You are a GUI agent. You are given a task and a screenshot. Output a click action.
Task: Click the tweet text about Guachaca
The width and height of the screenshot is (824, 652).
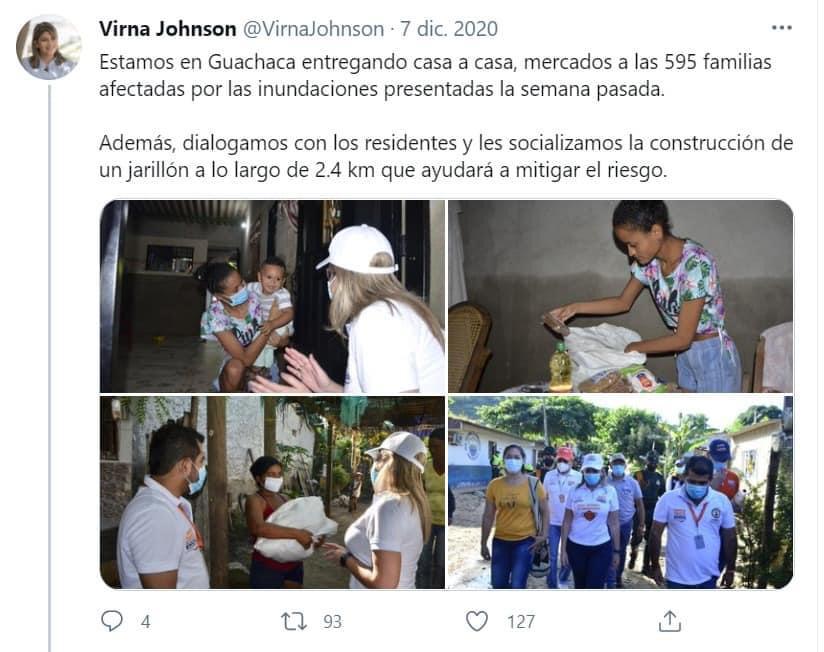point(435,76)
